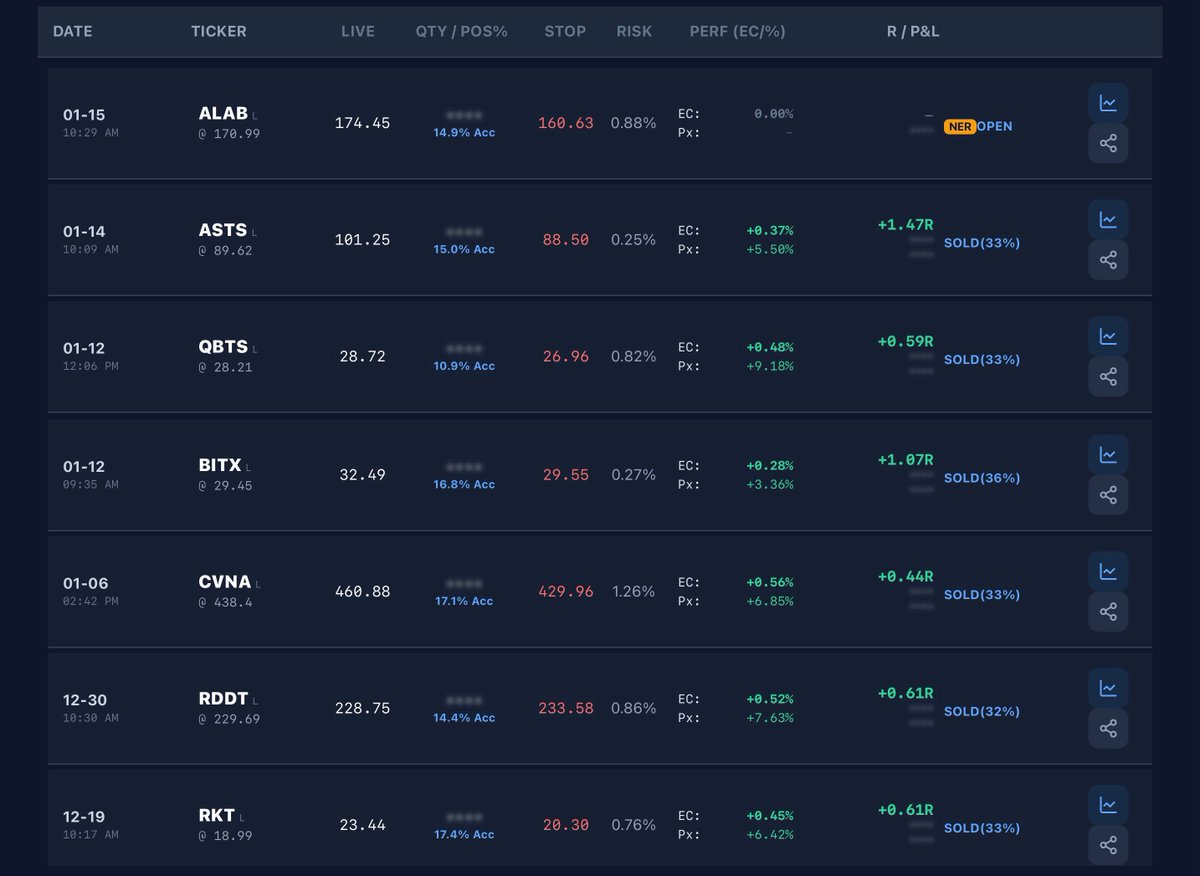Click the R / P&L column header
The width and height of the screenshot is (1200, 876).
pyautogui.click(x=913, y=31)
